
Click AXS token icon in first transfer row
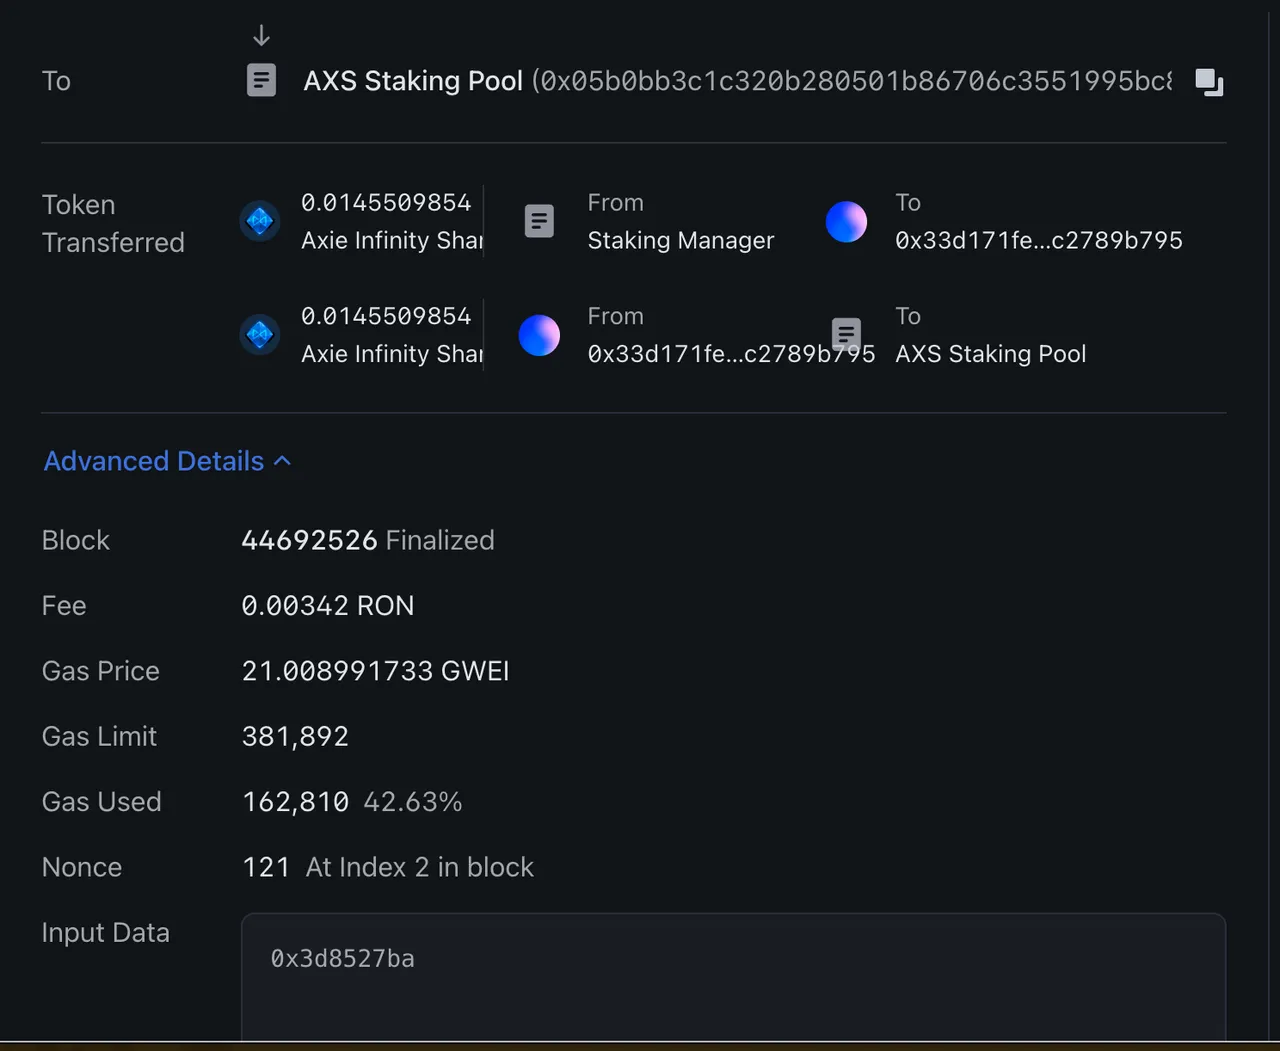(260, 221)
